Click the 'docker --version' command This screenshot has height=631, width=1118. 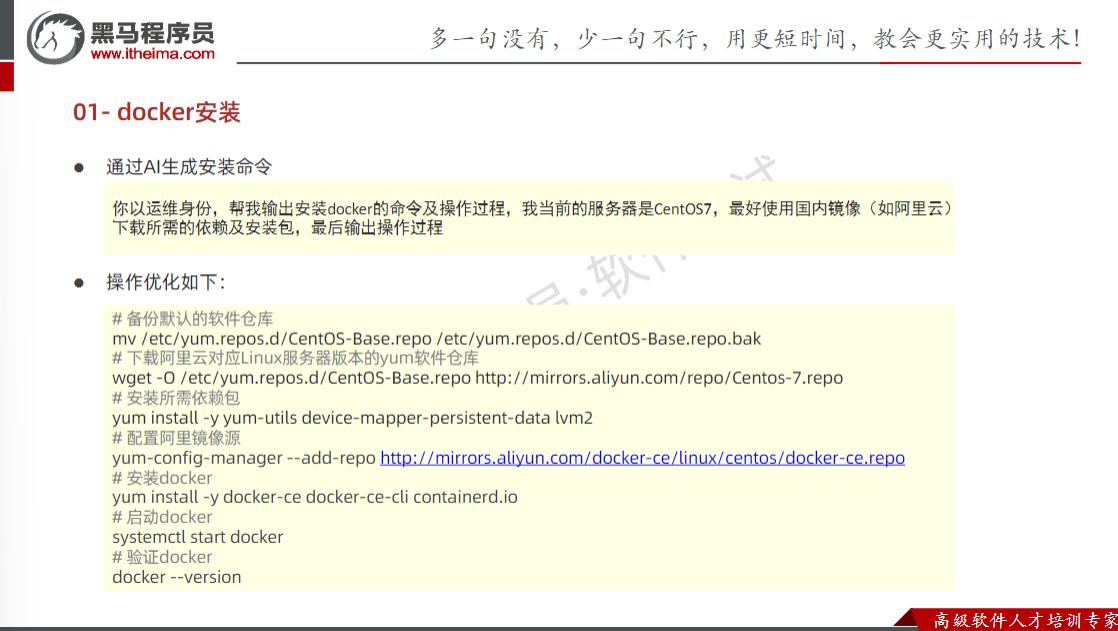[x=177, y=577]
